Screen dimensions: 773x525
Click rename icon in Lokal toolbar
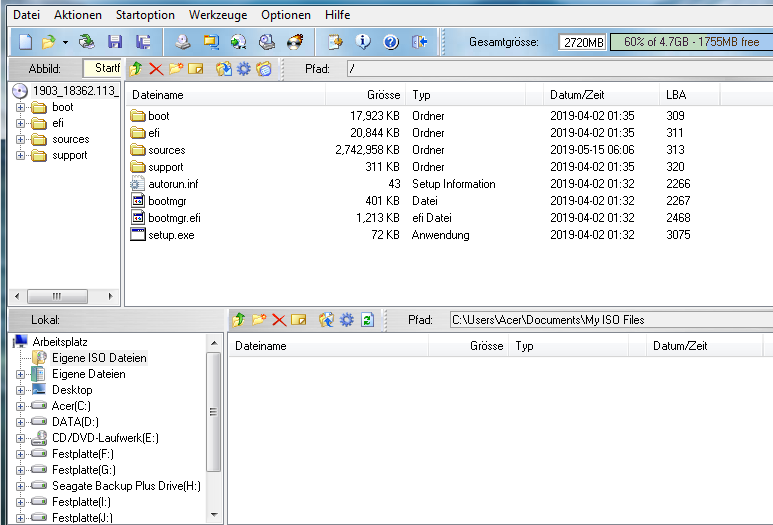[x=299, y=320]
